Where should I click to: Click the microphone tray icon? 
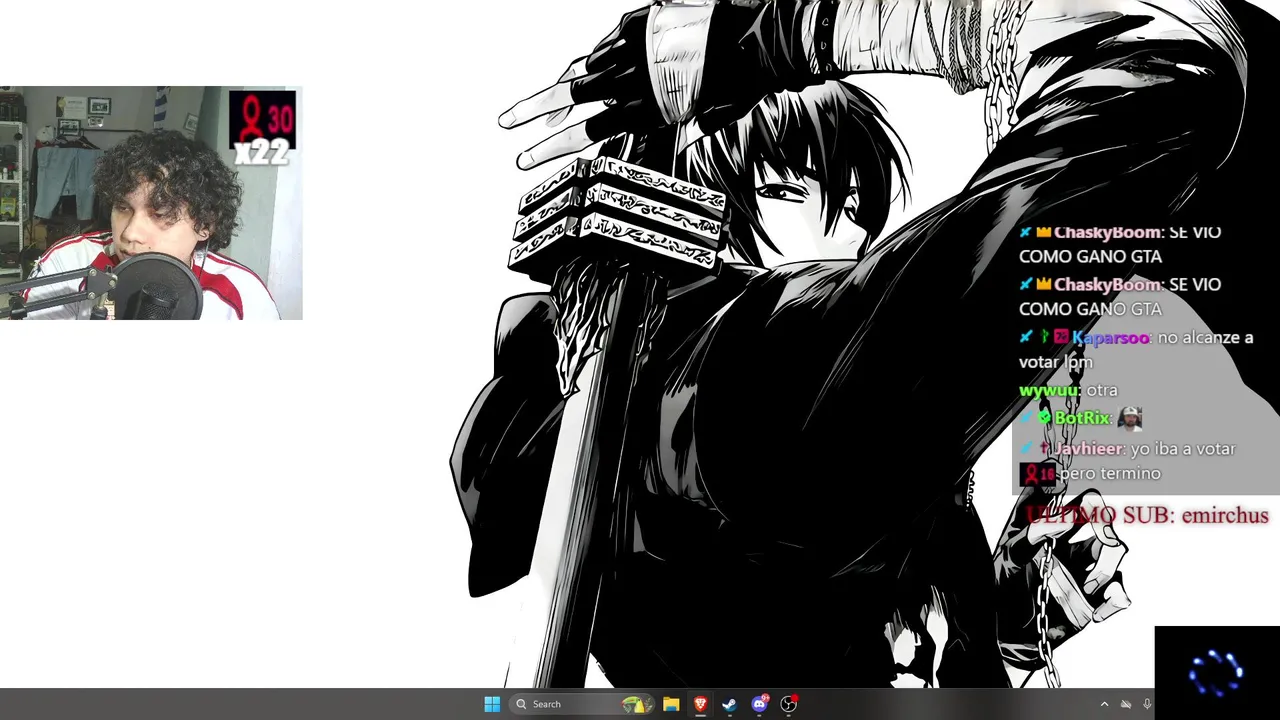tap(1147, 704)
